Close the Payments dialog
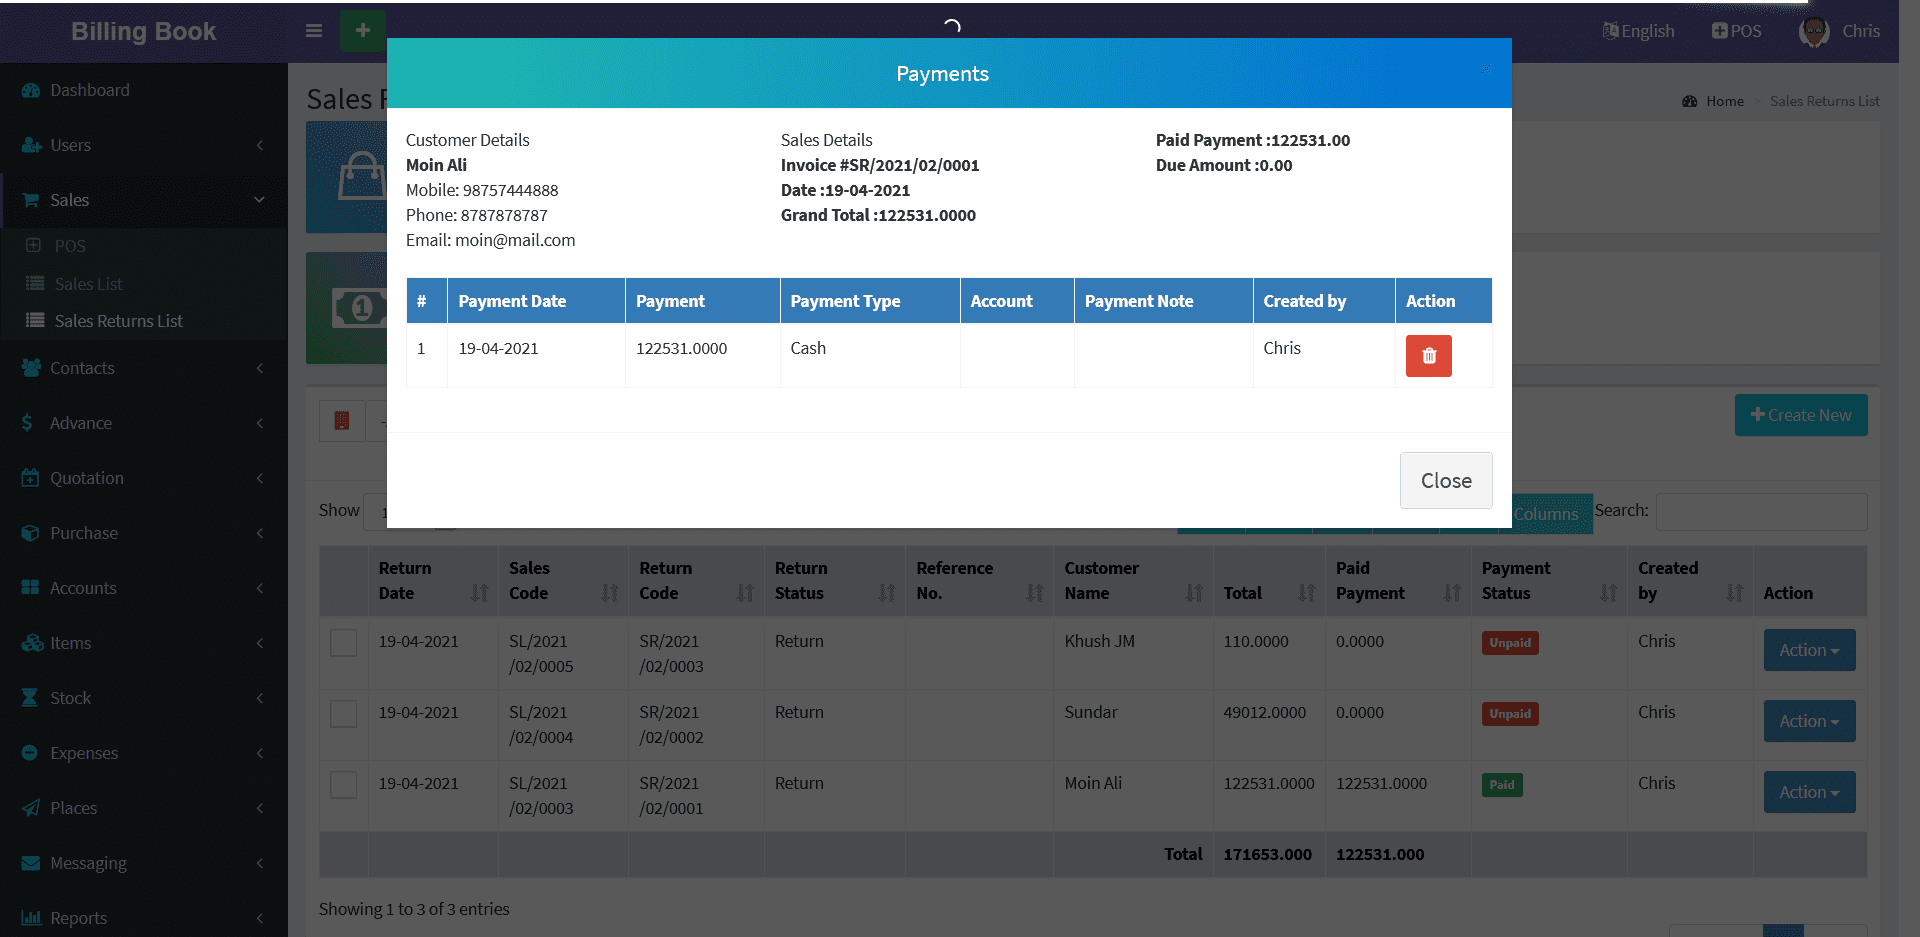Viewport: 1920px width, 937px height. (x=1445, y=481)
